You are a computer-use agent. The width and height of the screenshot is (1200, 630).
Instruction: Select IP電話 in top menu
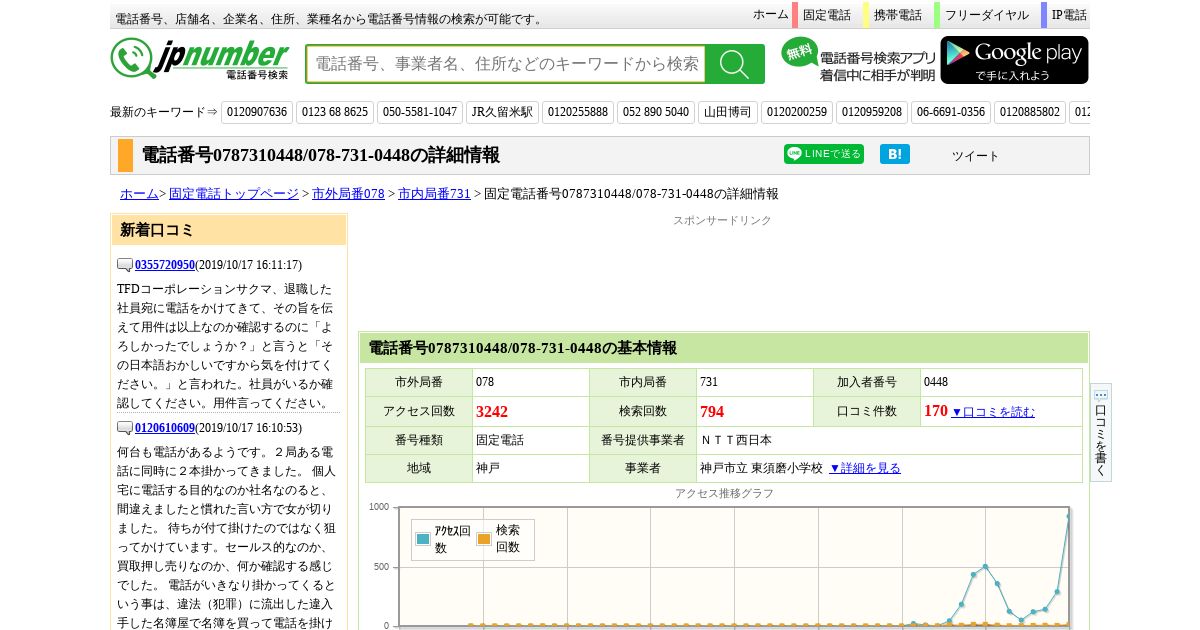click(x=1068, y=15)
